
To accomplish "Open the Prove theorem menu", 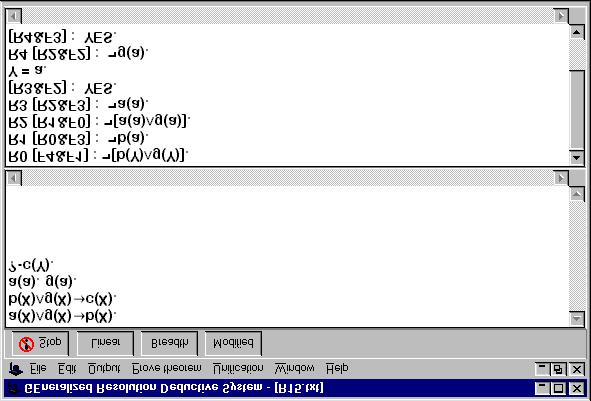I will [167, 368].
